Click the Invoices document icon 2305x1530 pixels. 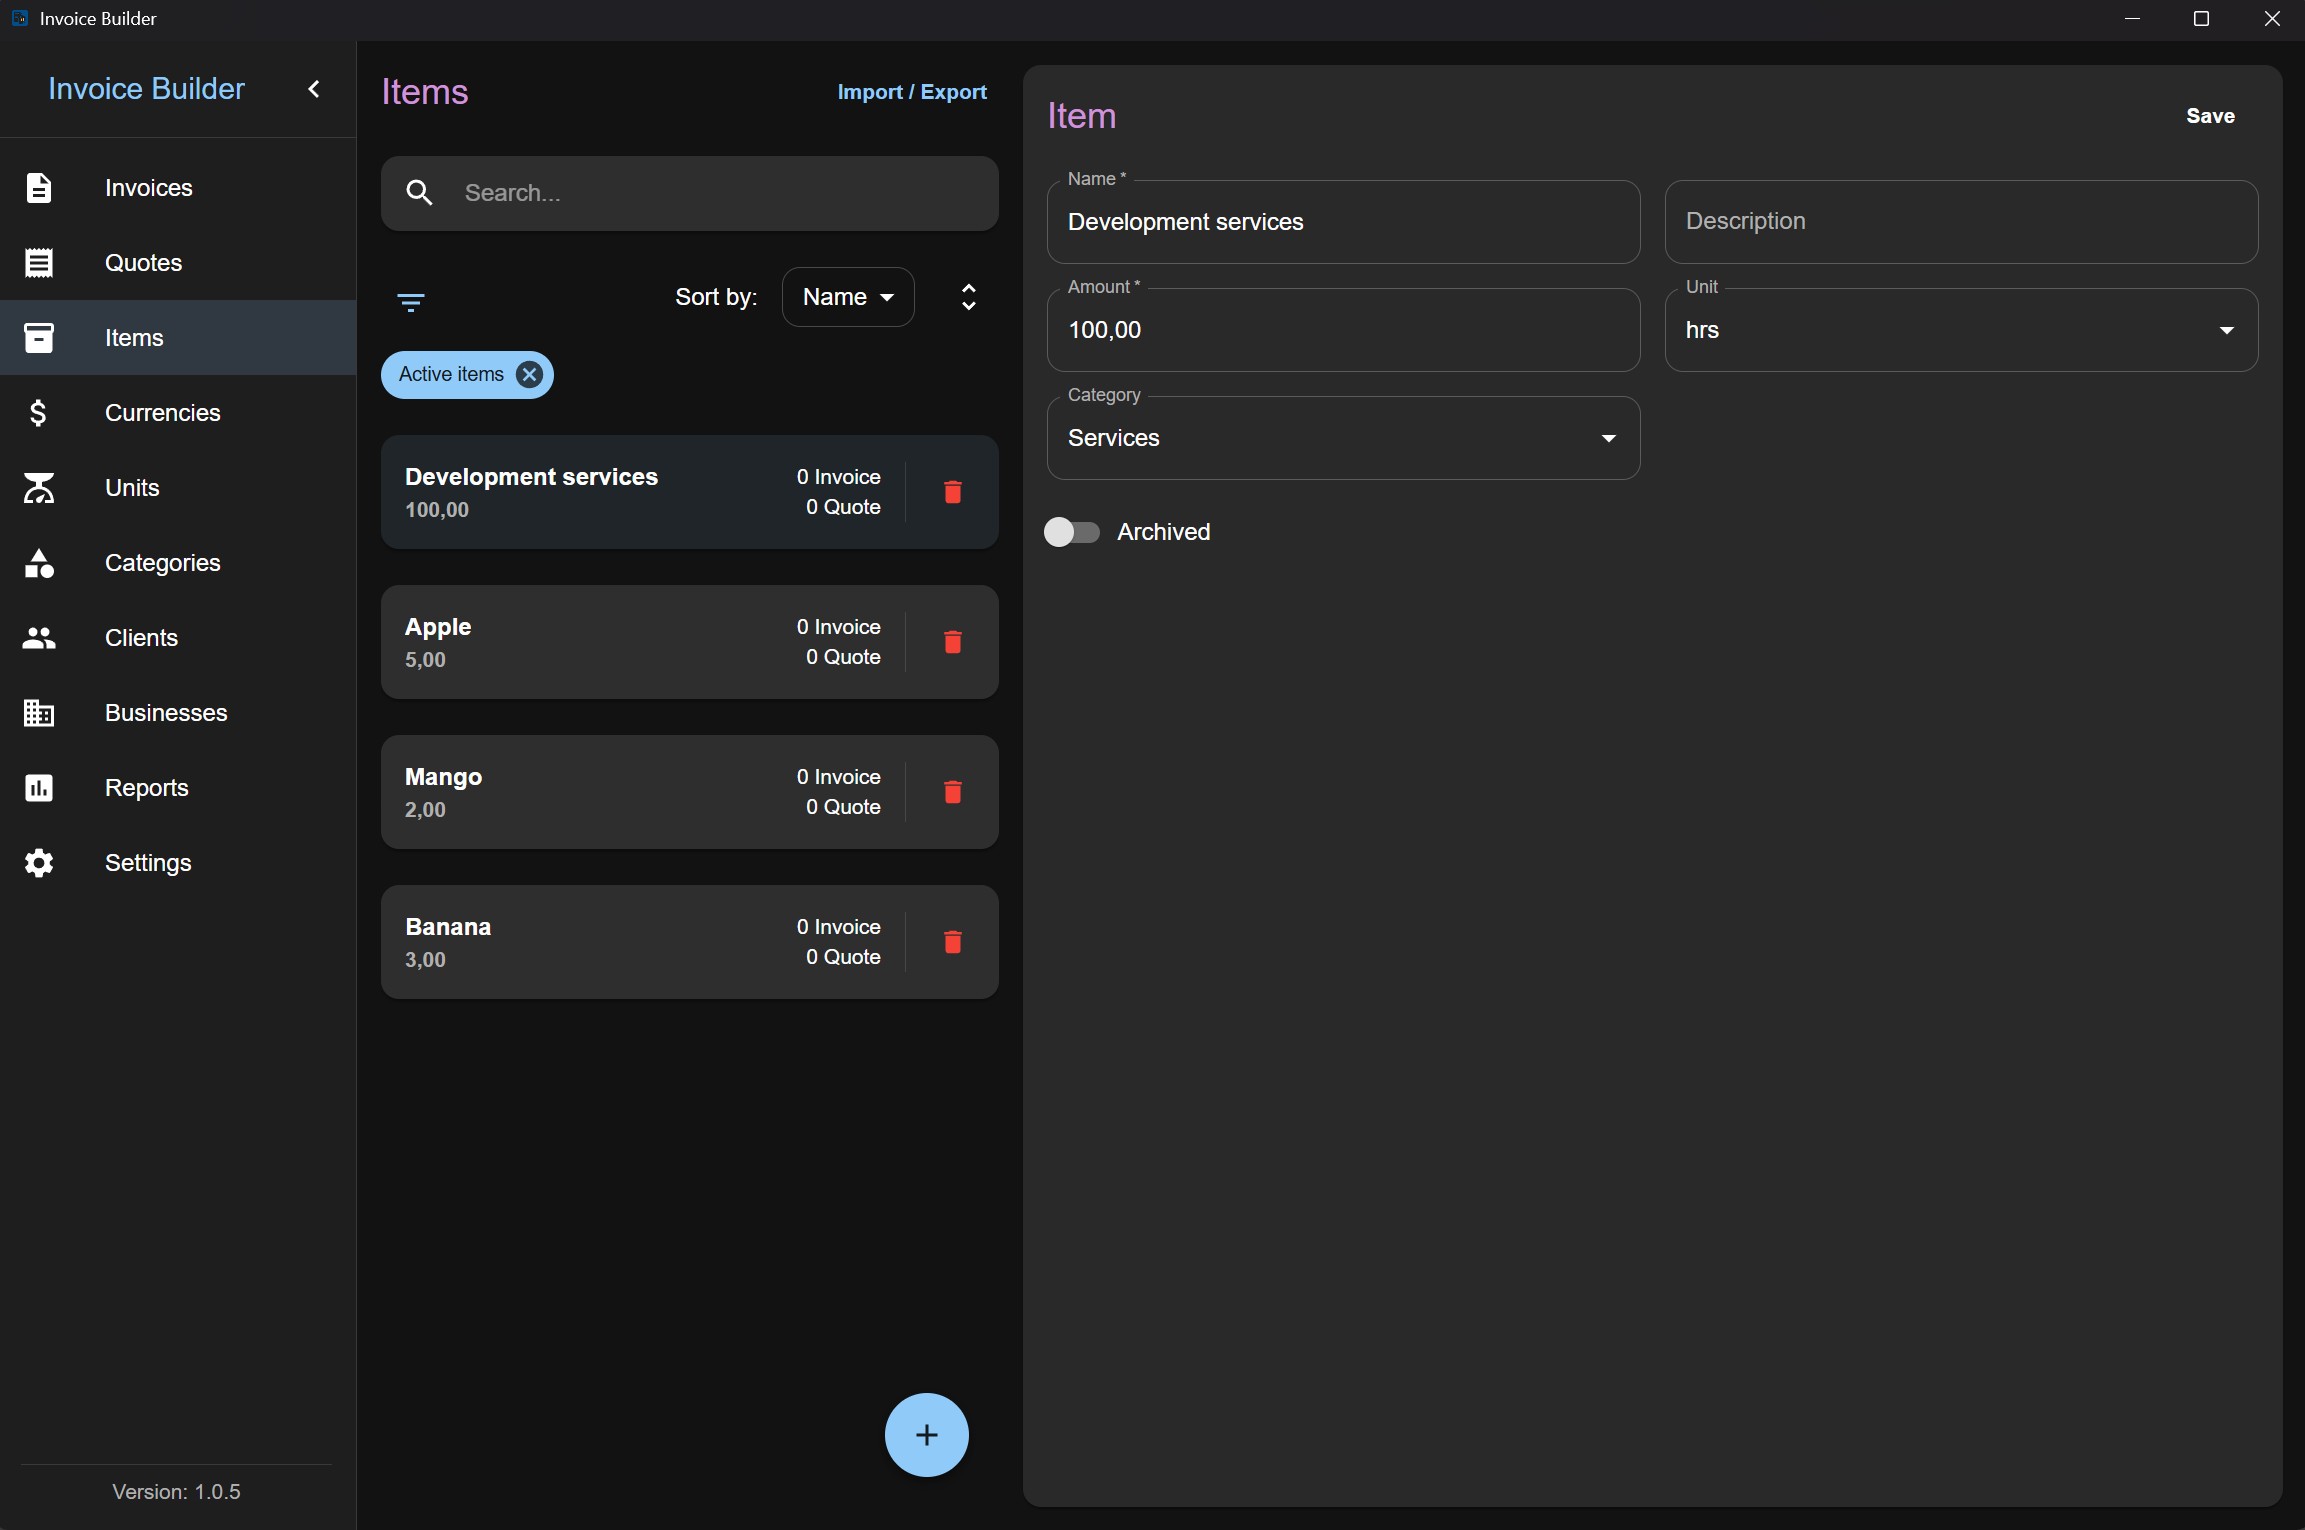[x=39, y=188]
